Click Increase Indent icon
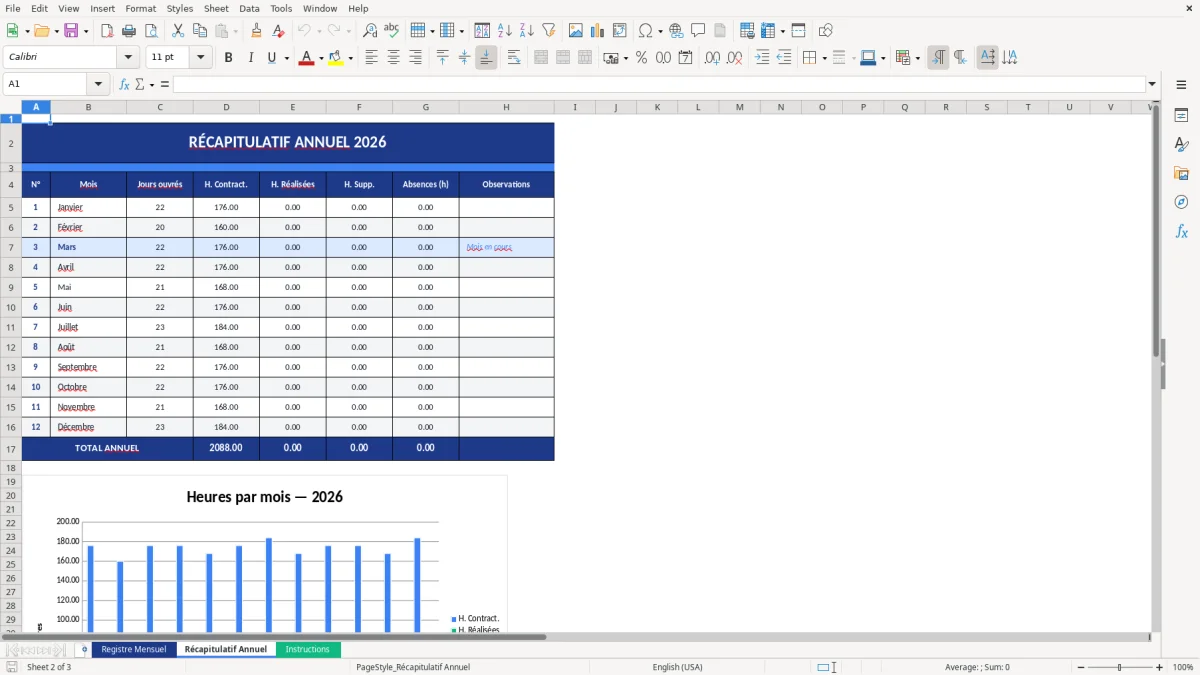Screen dimensions: 1200x675 click(762, 58)
